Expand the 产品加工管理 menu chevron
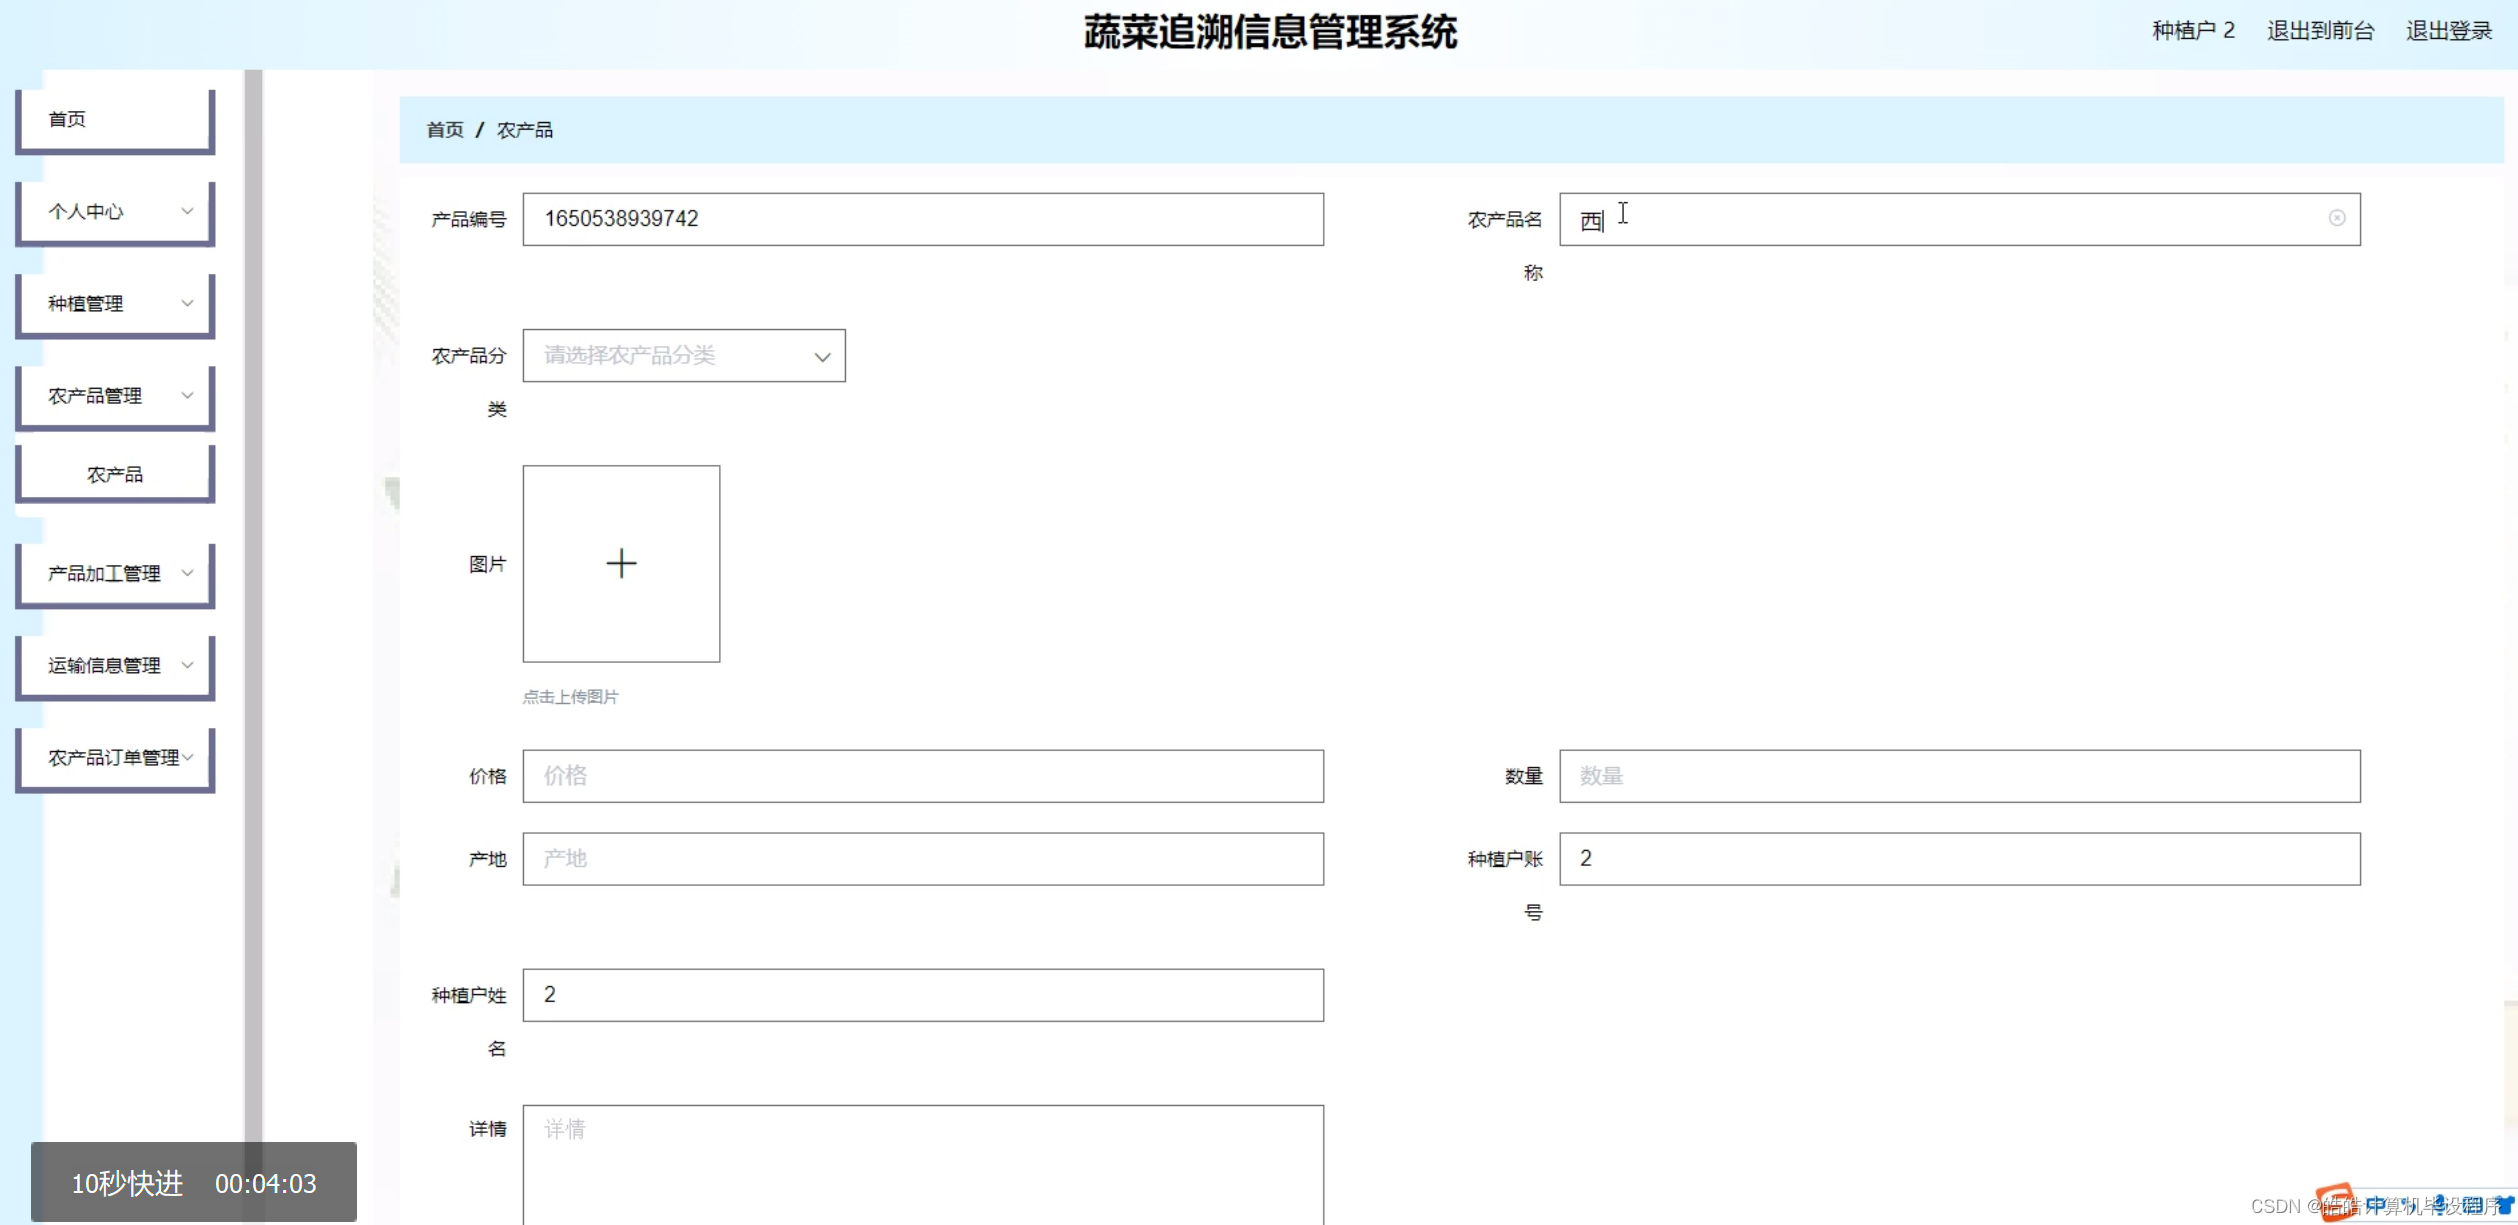The height and width of the screenshot is (1225, 2518). 187,573
